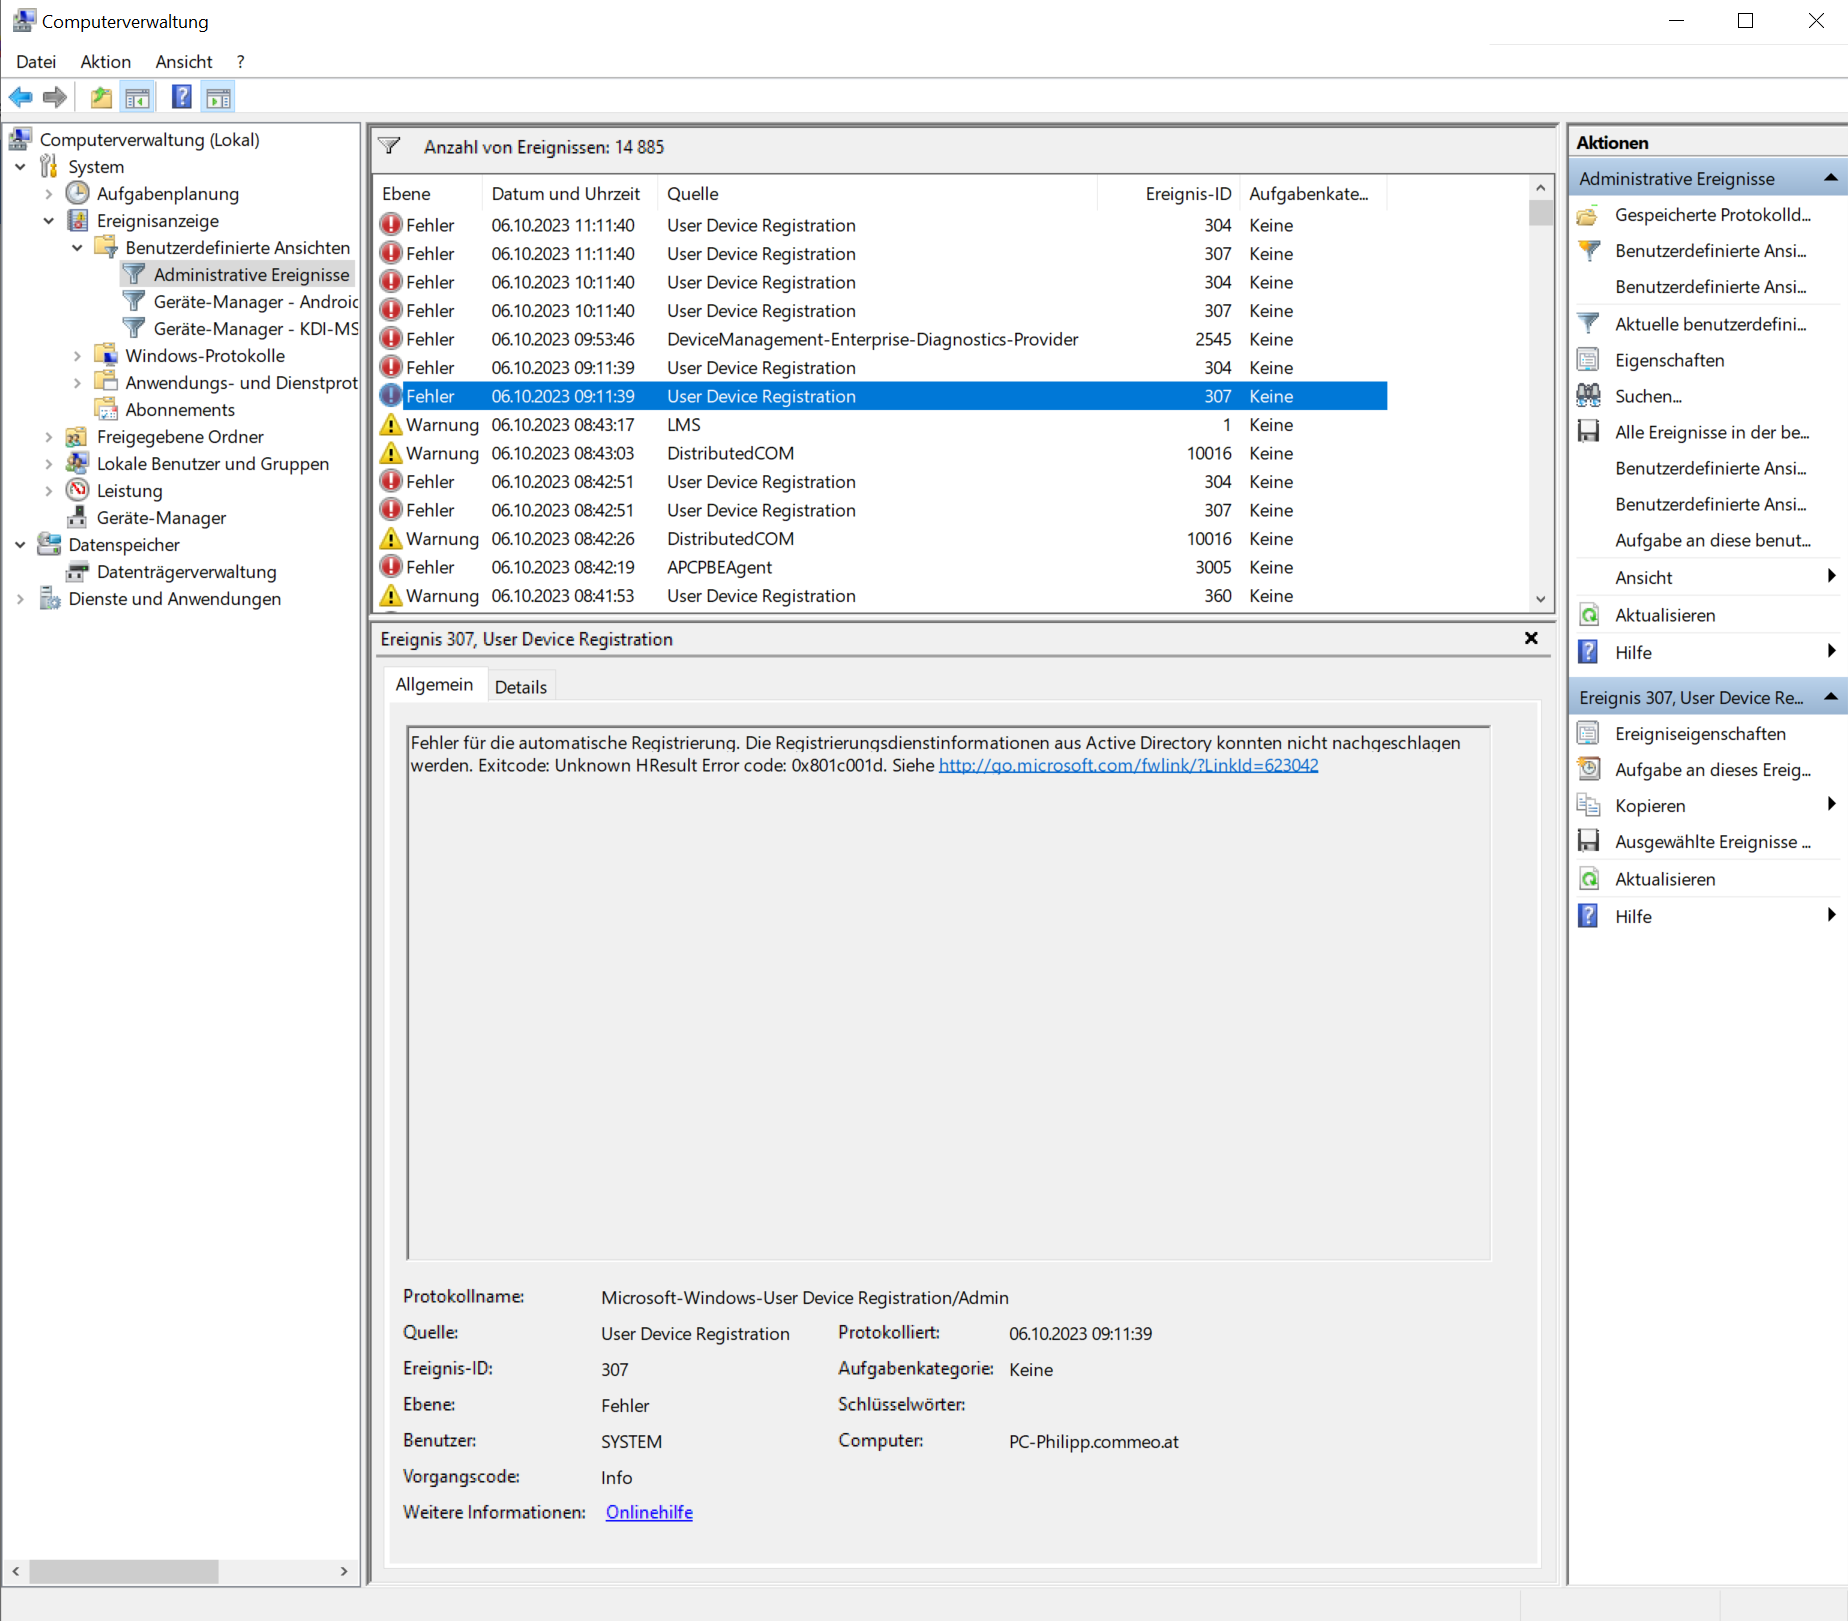Click event list scrollbar up arrow
Screen dimensions: 1848x1621
point(1541,188)
